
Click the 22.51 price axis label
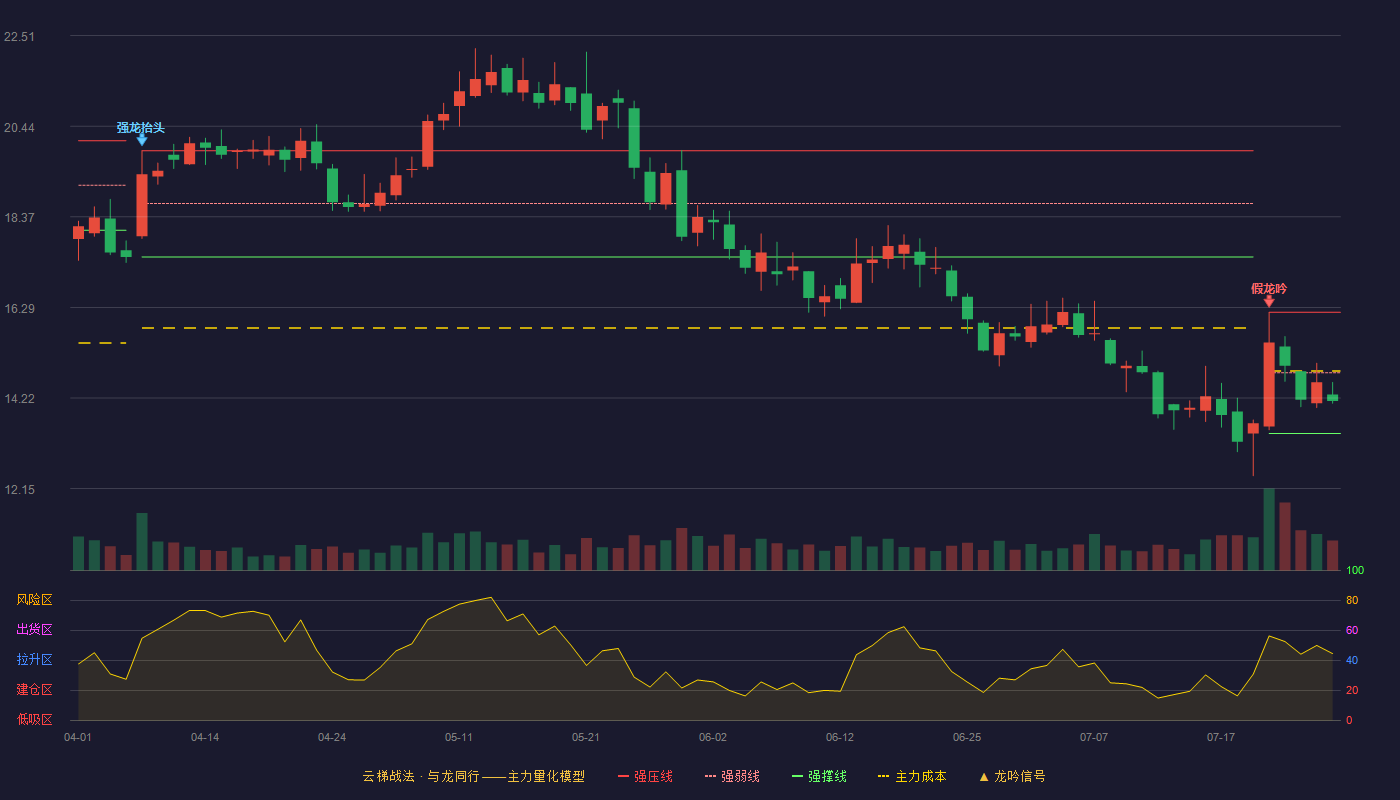coord(20,37)
